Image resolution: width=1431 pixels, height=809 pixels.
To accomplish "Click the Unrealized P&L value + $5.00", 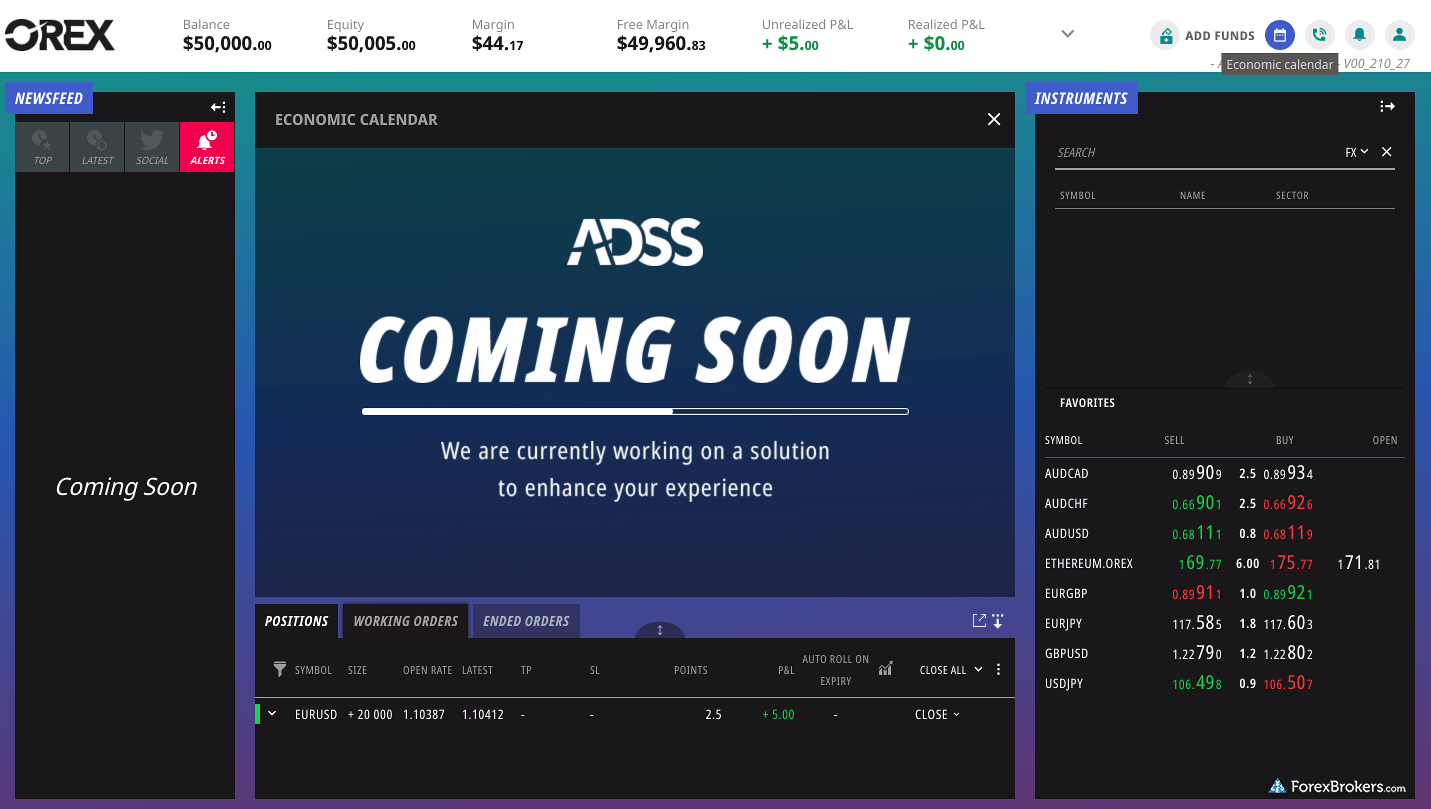I will [790, 44].
